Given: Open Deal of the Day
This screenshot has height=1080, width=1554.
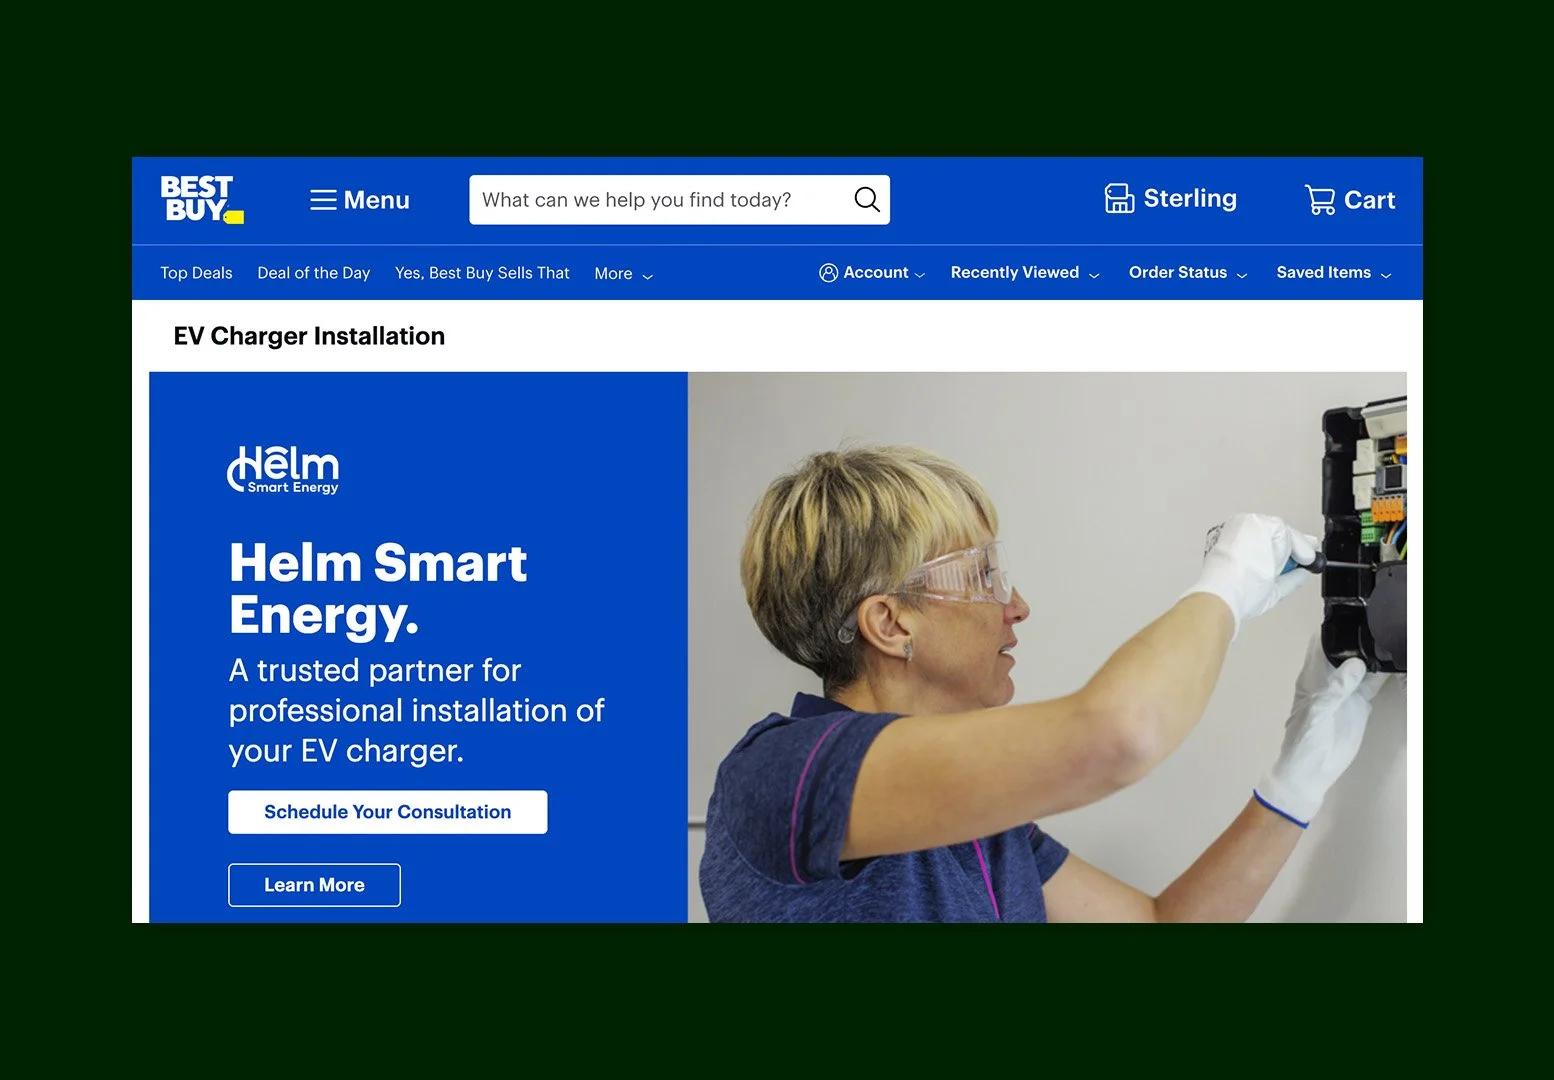Looking at the screenshot, I should (314, 273).
